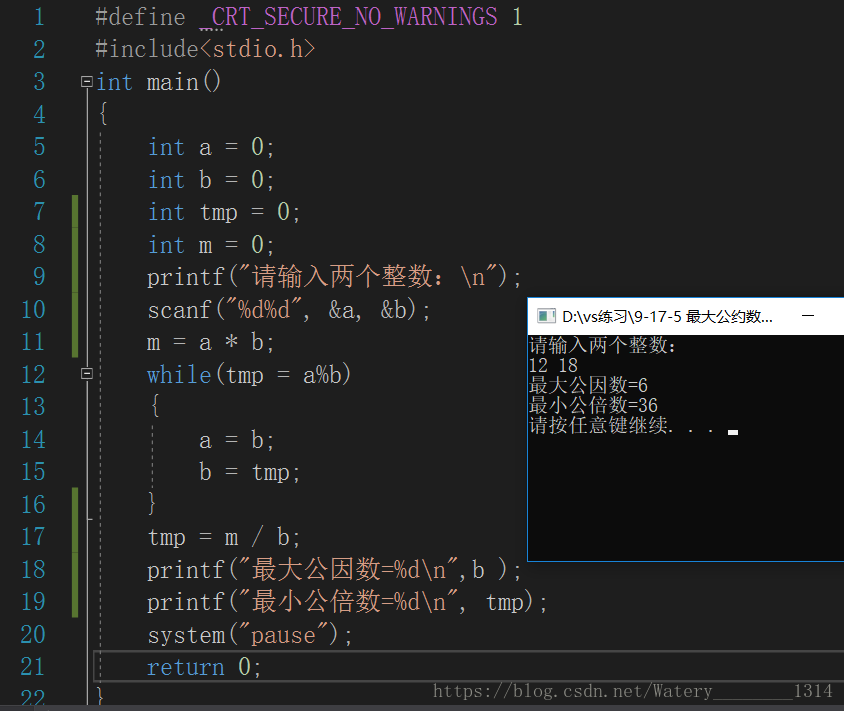Click line number 21 in gutter
Image resolution: width=844 pixels, height=711 pixels.
[32, 667]
